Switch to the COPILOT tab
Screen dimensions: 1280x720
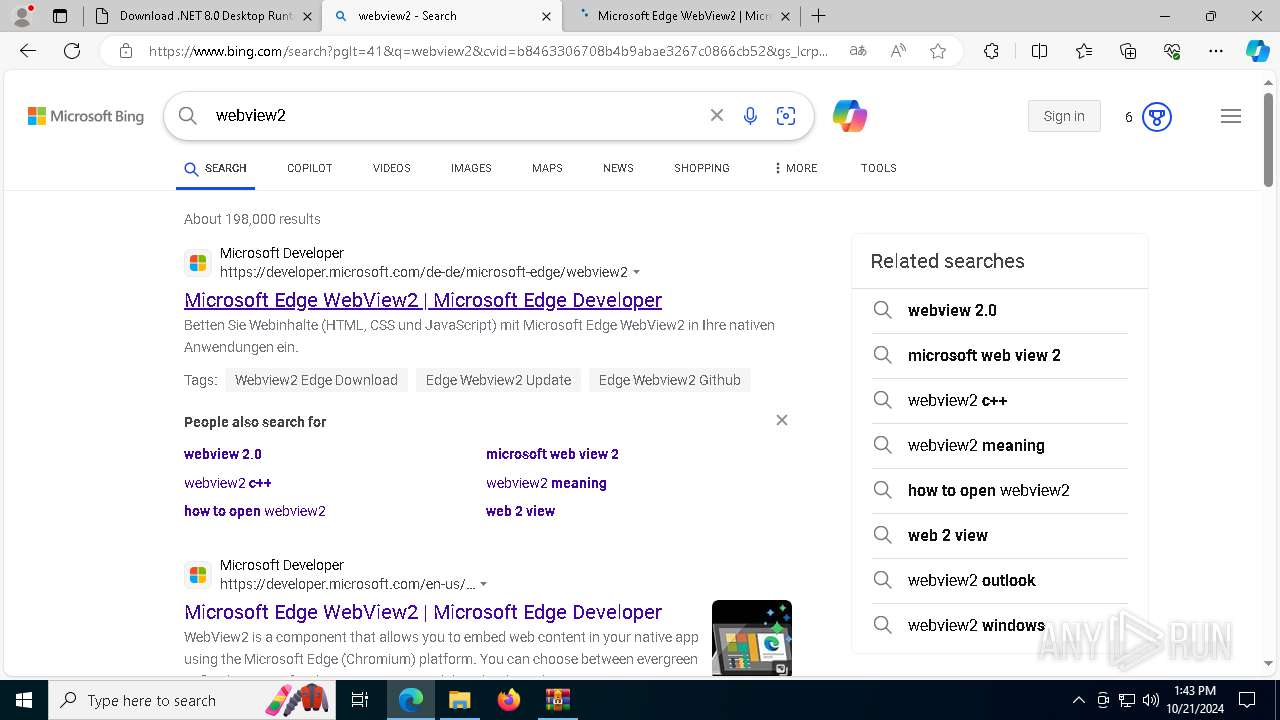(310, 168)
